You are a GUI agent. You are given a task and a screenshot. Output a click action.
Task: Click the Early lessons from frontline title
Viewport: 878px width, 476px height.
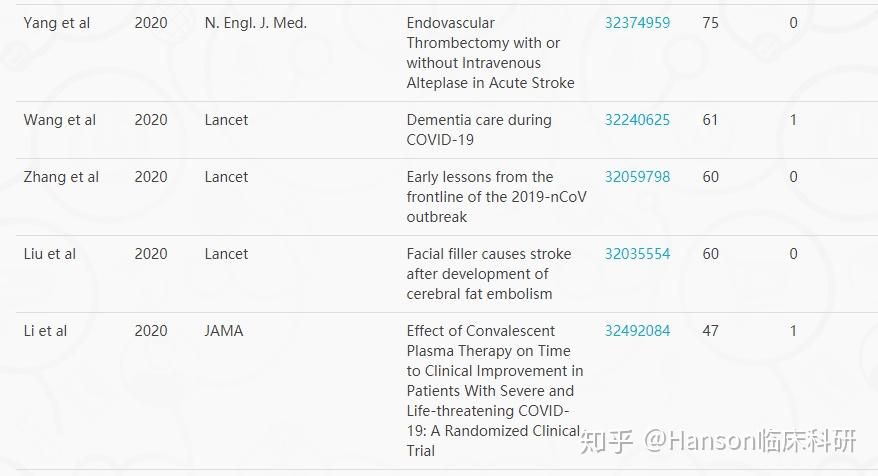(x=497, y=197)
